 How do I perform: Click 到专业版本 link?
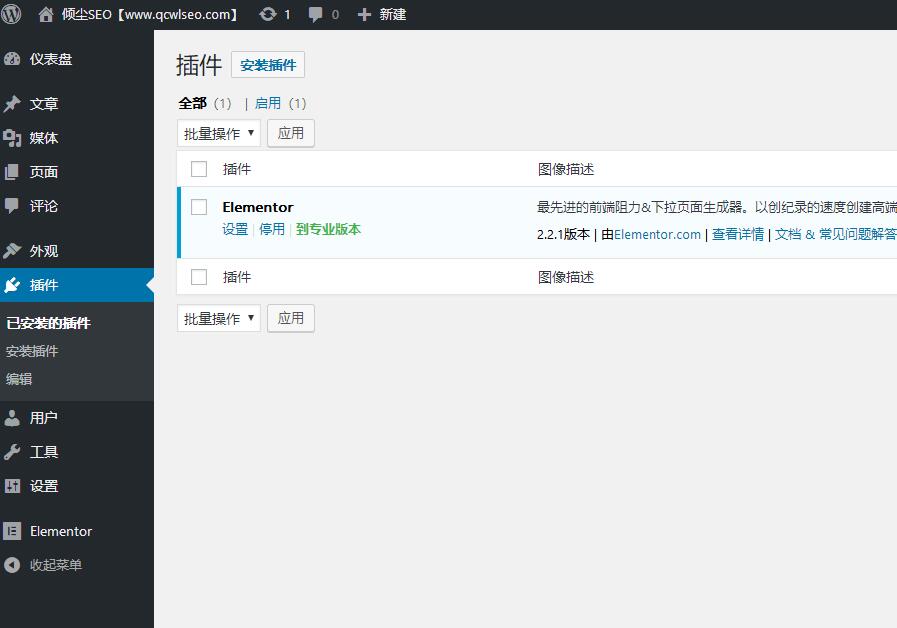pos(328,229)
